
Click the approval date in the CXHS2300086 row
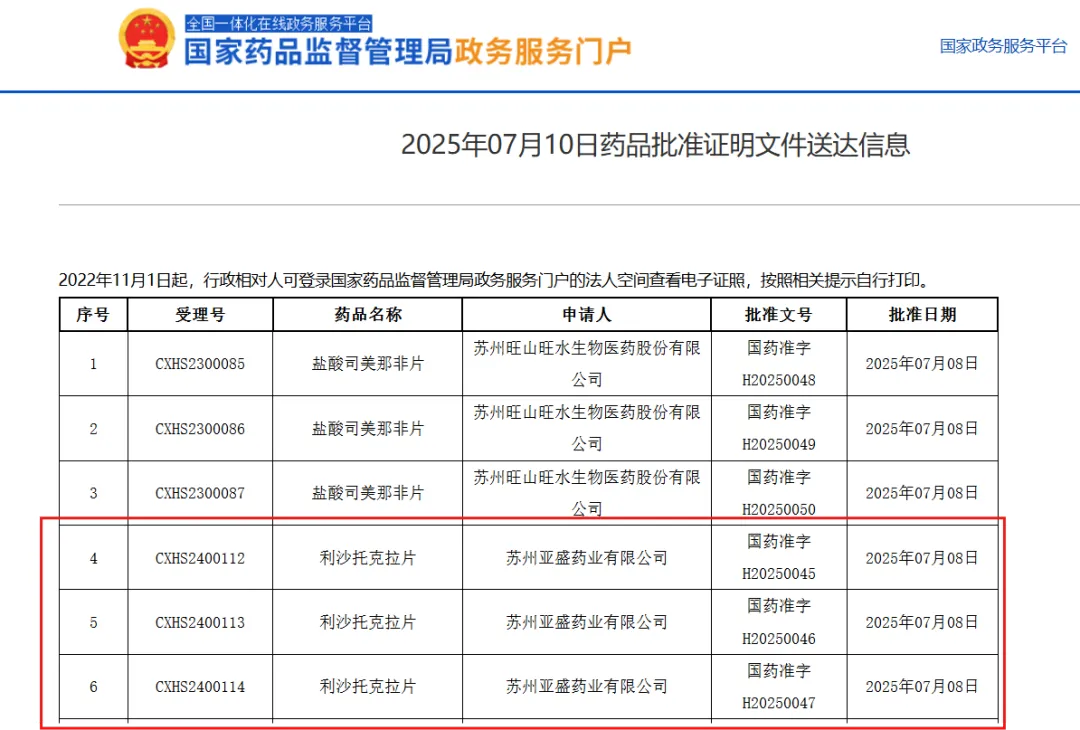coord(922,429)
